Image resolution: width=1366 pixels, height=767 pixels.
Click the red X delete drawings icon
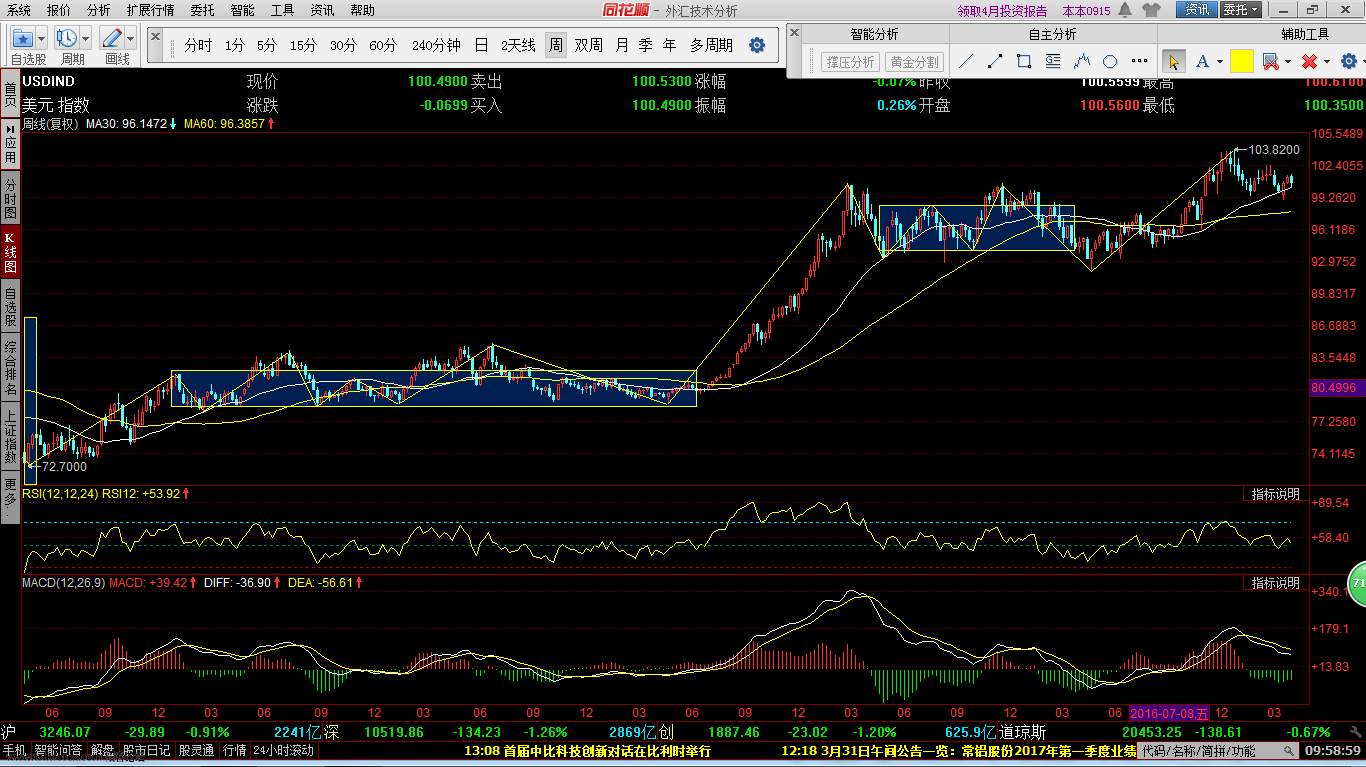(x=1309, y=61)
